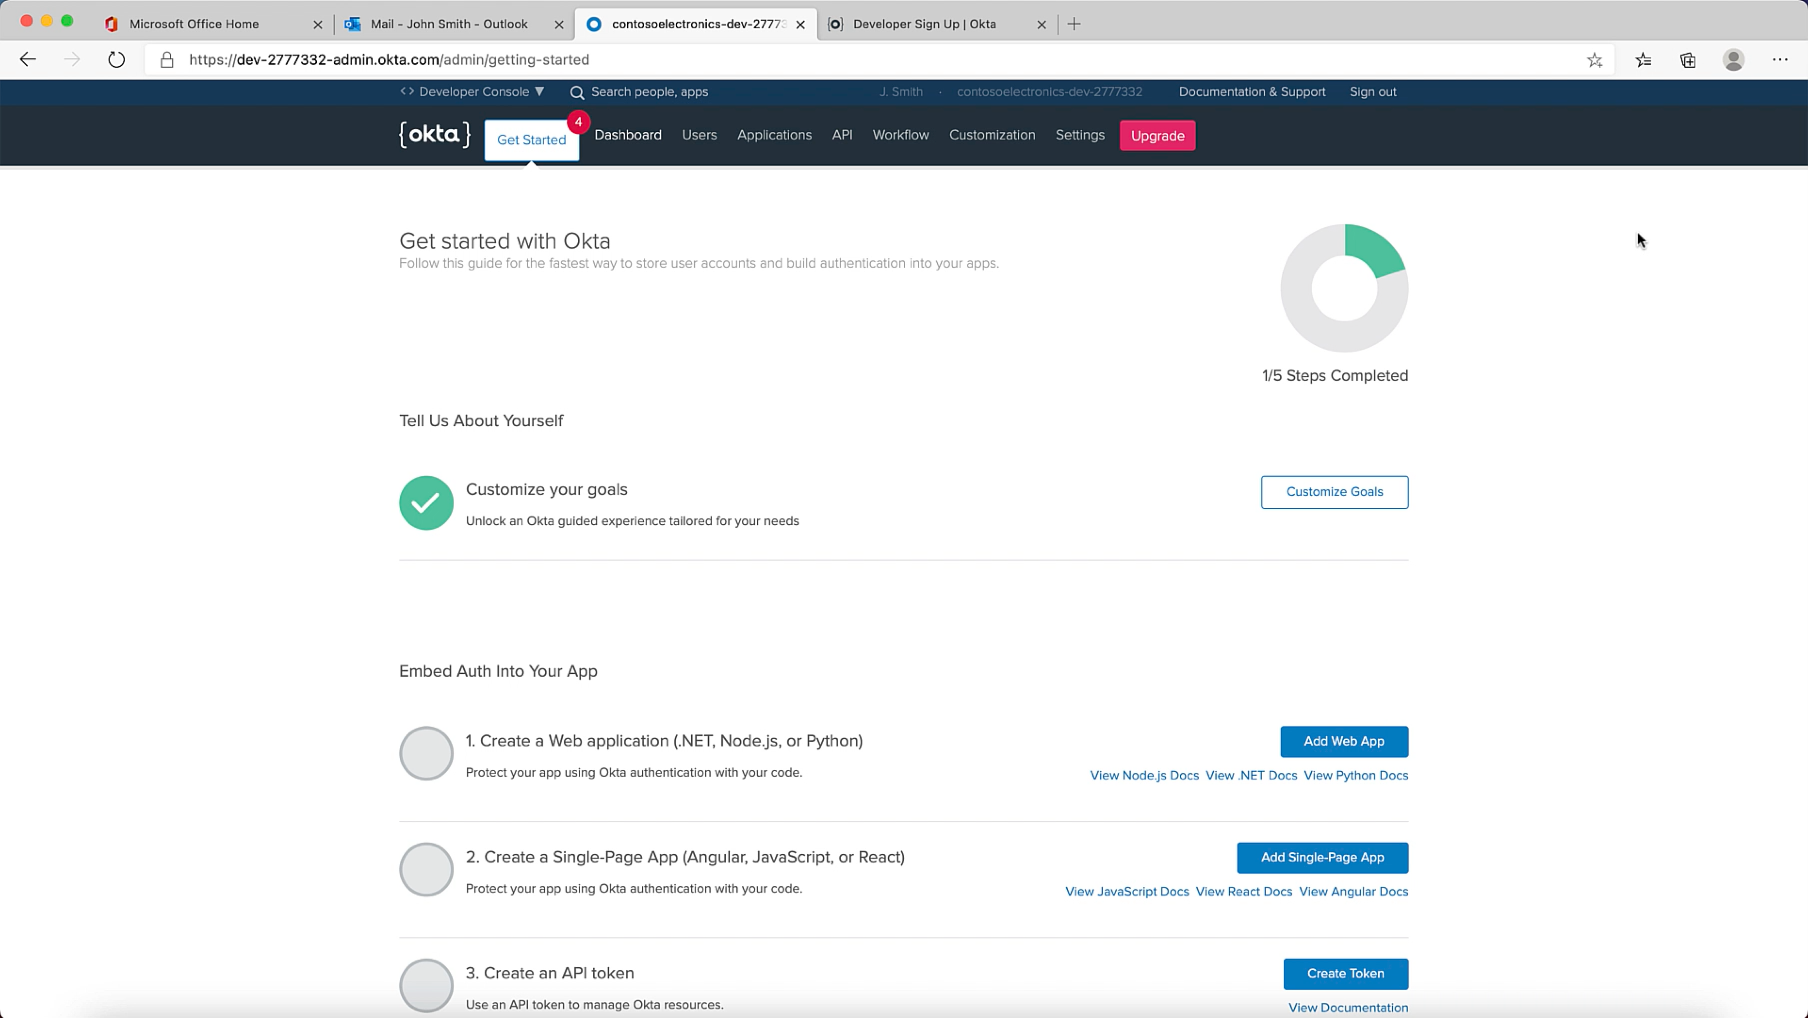The width and height of the screenshot is (1808, 1018).
Task: Open the Users menu
Action: [x=699, y=135]
